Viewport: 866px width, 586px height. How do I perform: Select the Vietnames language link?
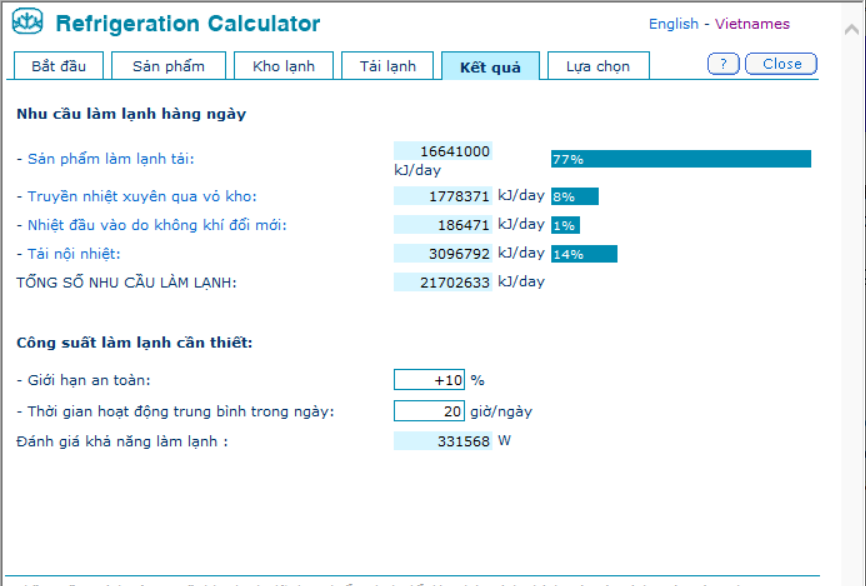tap(752, 24)
